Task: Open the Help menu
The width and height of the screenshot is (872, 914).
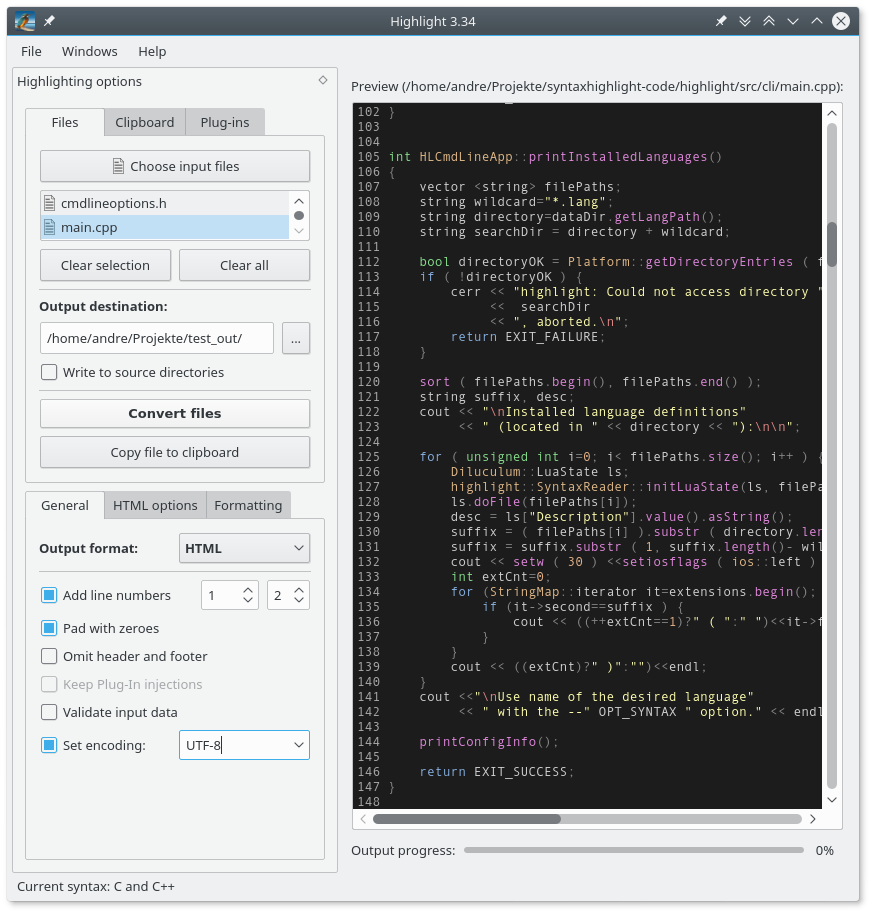Action: point(152,51)
